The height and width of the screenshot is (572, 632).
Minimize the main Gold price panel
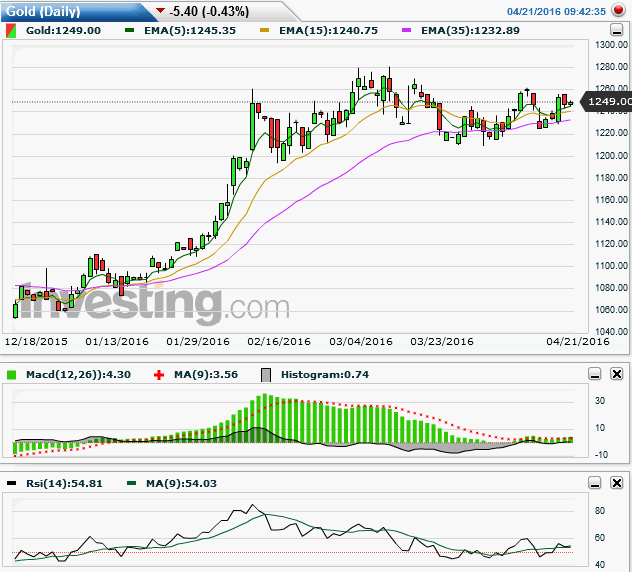pyautogui.click(x=617, y=30)
